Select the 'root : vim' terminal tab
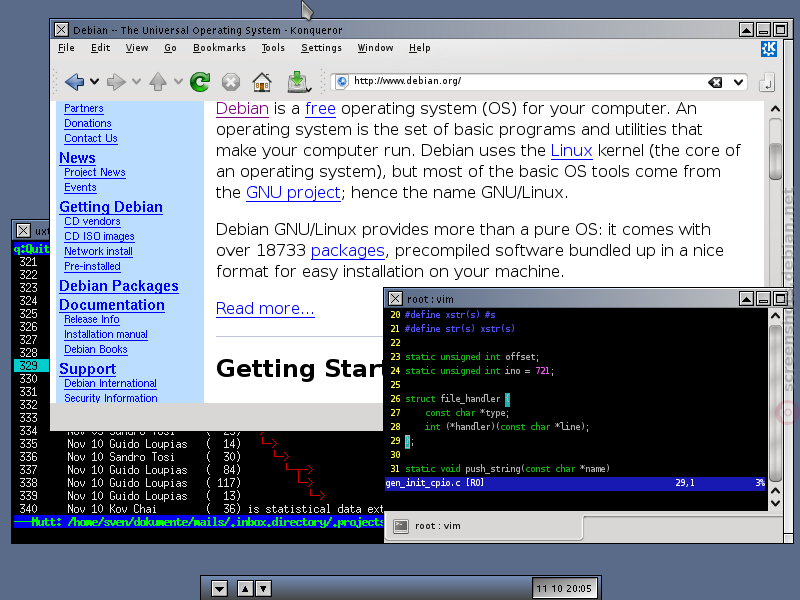Screen dimensions: 800x600 [484, 526]
